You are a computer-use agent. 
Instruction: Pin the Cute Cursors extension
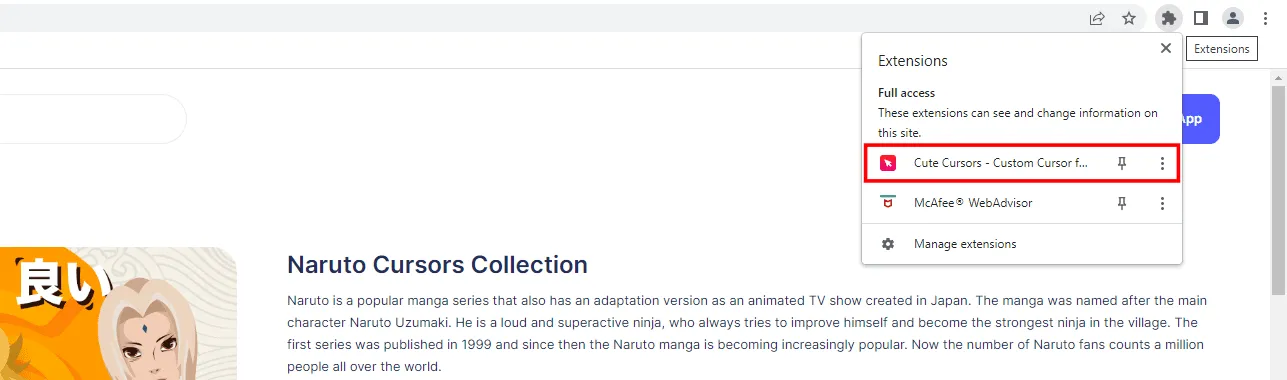(x=1122, y=163)
